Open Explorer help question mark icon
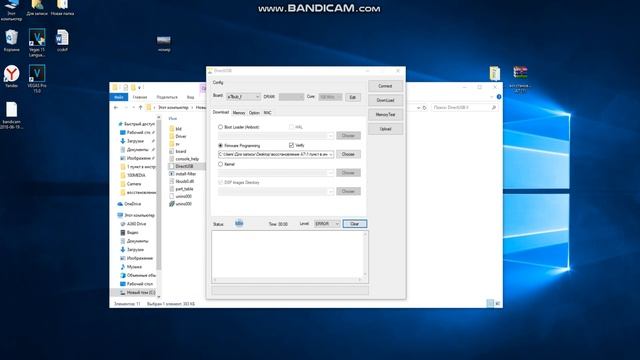Screen dimensions: 640x360 coord(499,97)
